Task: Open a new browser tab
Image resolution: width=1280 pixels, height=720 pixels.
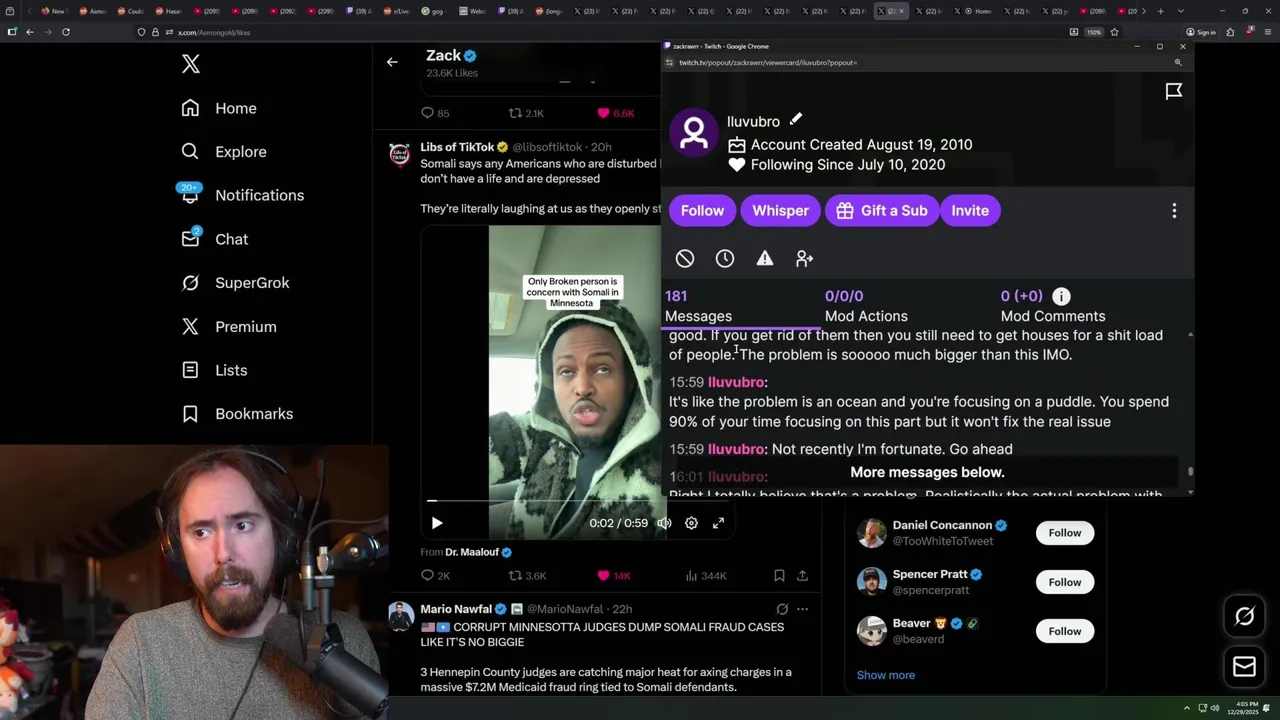Action: (x=1160, y=11)
